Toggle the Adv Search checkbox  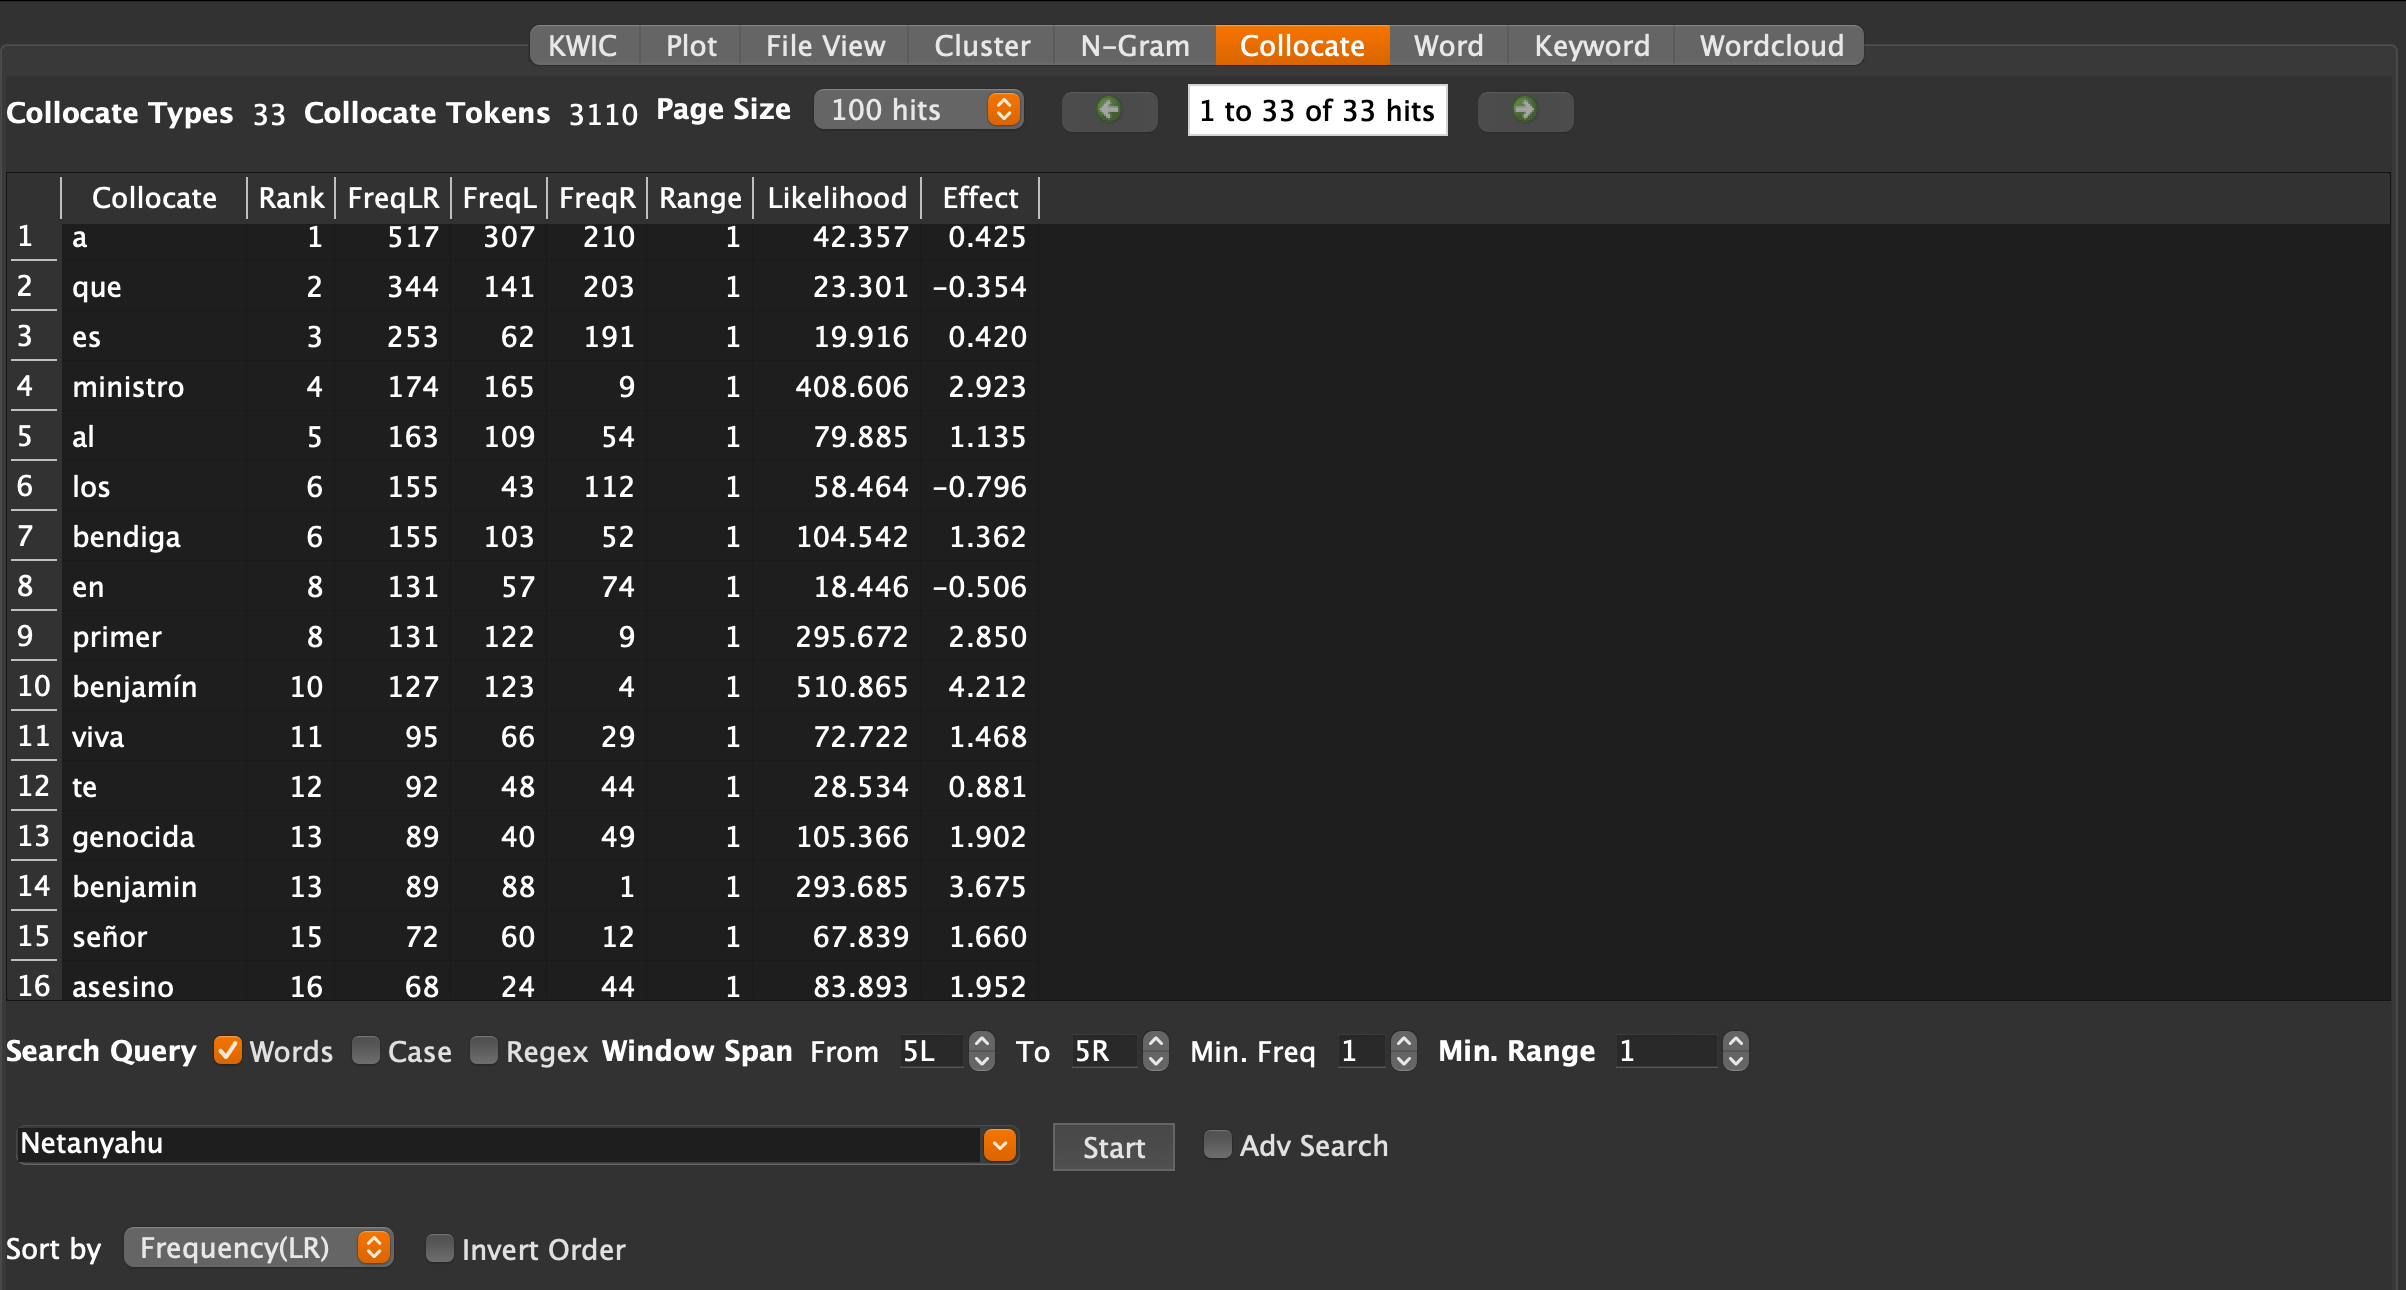(1217, 1144)
